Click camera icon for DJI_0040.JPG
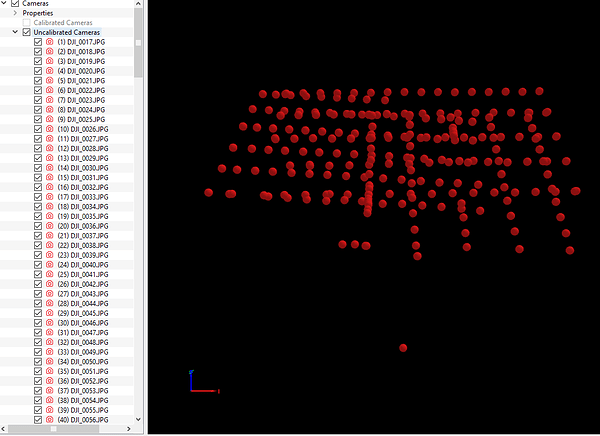Image resolution: width=600 pixels, height=436 pixels. click(x=49, y=265)
